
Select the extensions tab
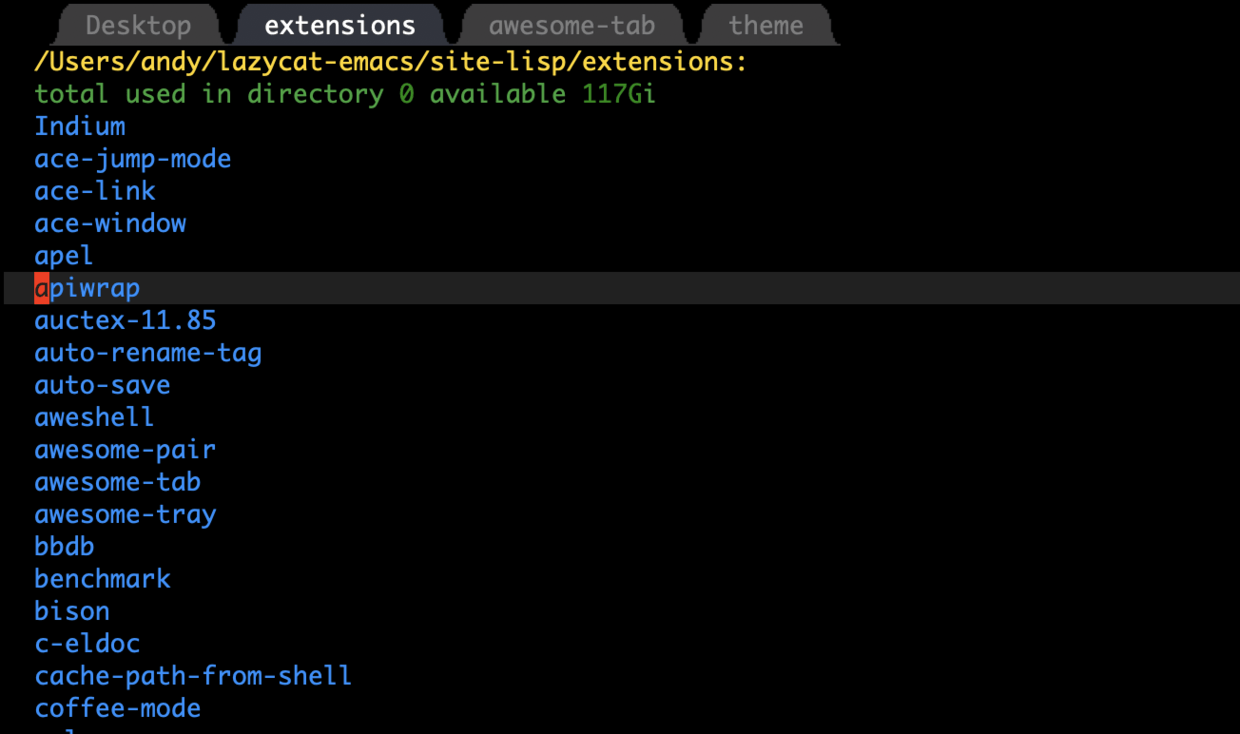coord(340,25)
